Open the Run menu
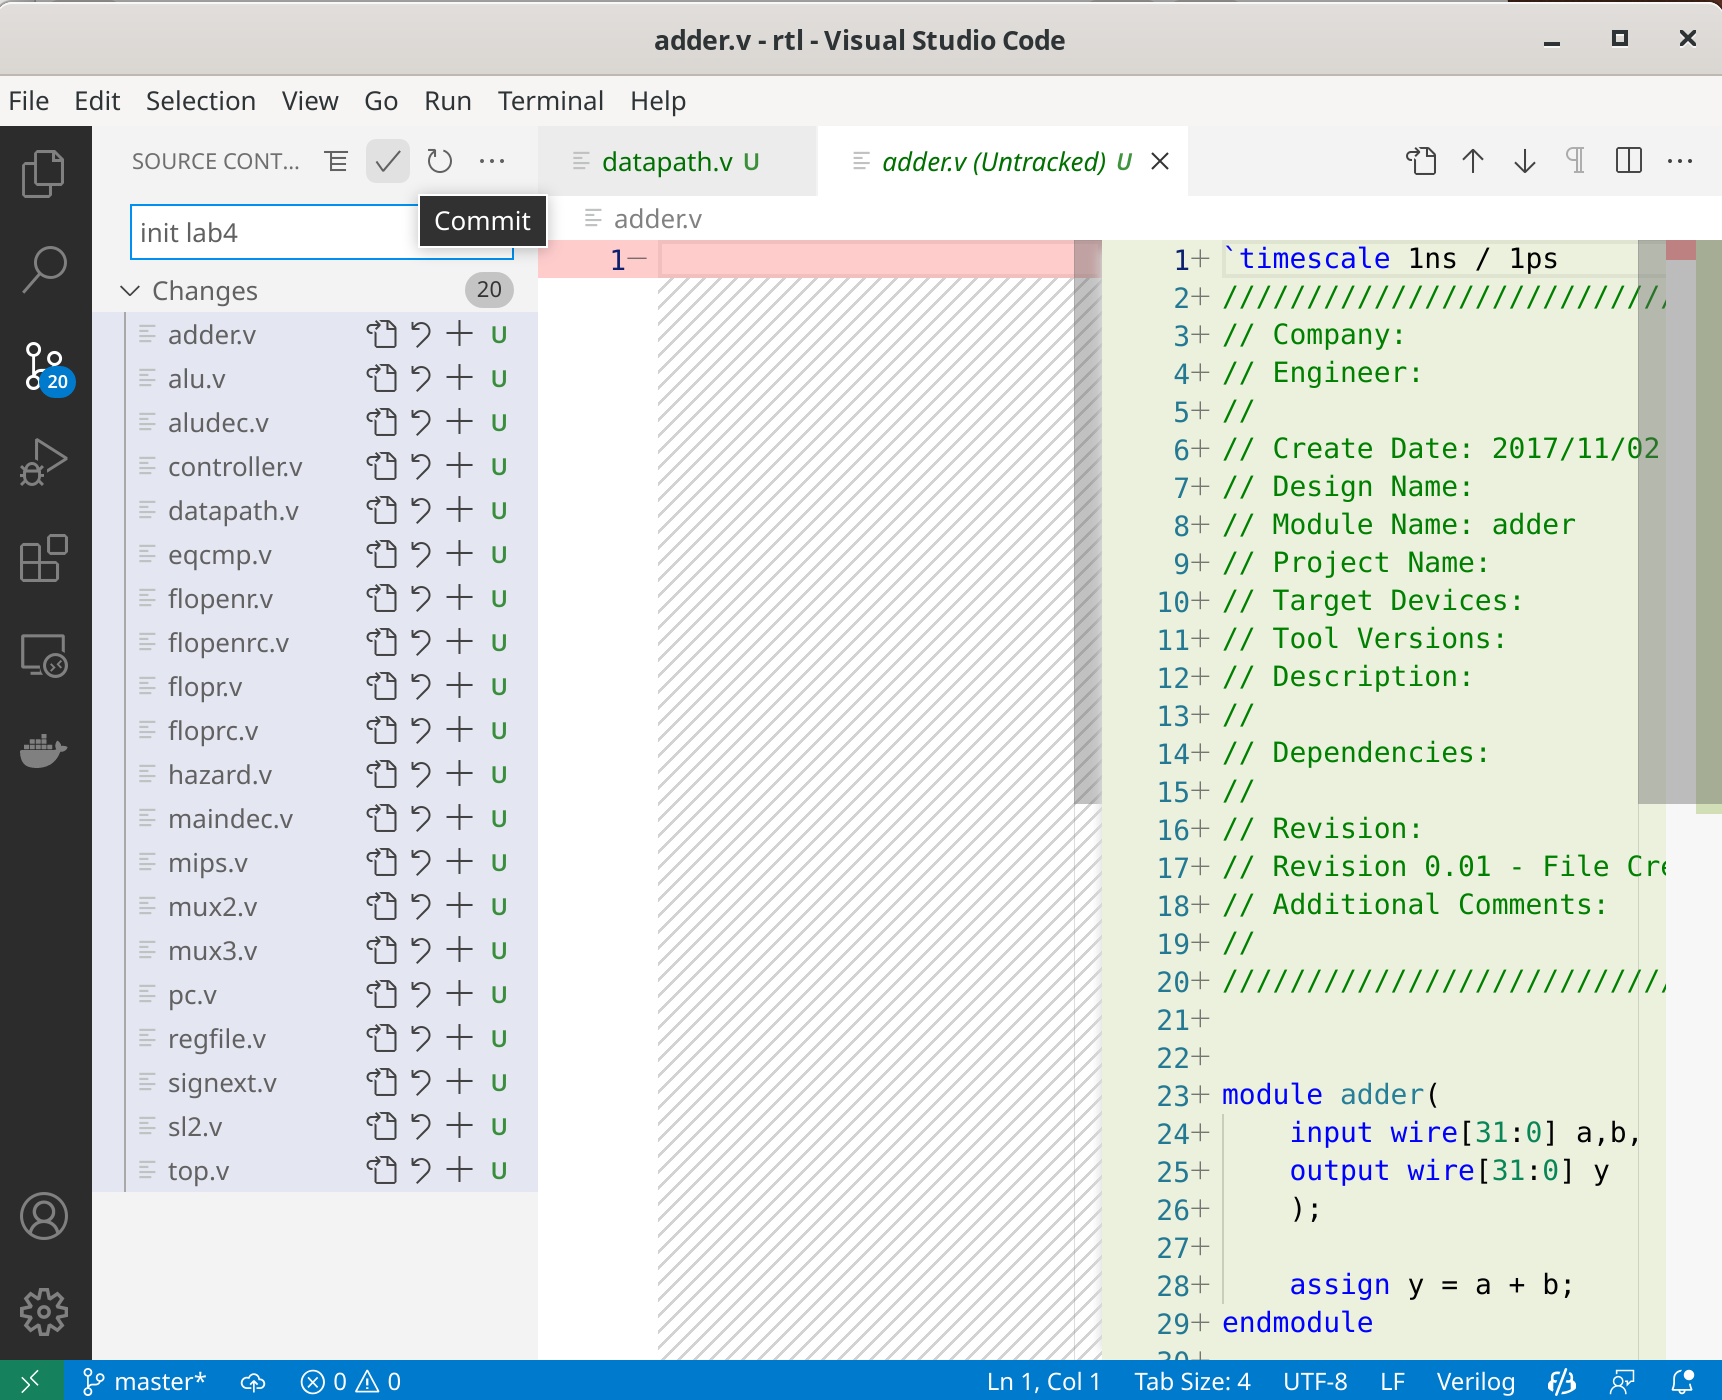Image resolution: width=1722 pixels, height=1400 pixels. pos(448,101)
